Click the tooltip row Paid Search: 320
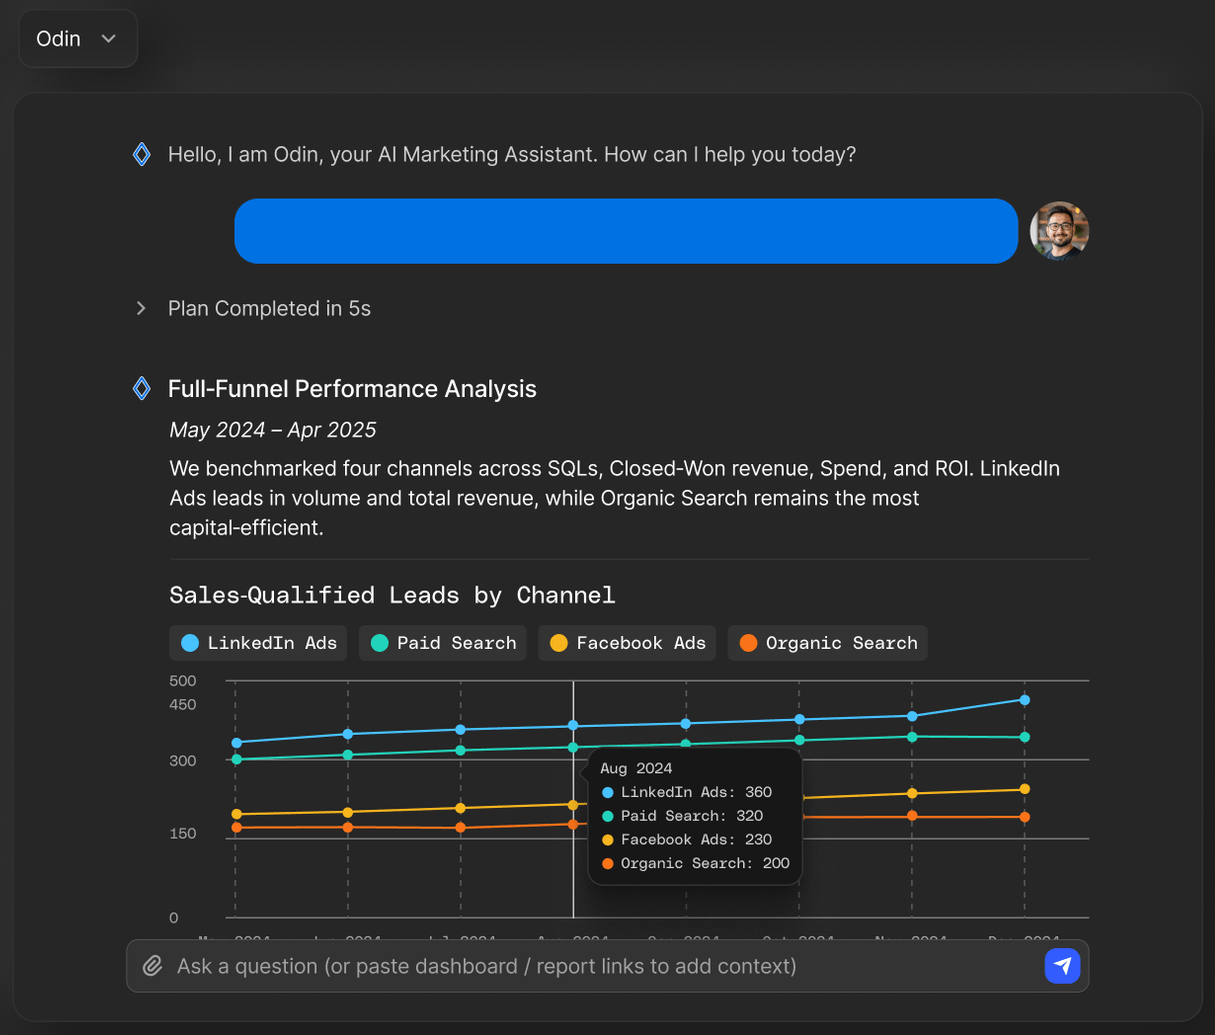The width and height of the screenshot is (1215, 1035). [x=682, y=816]
